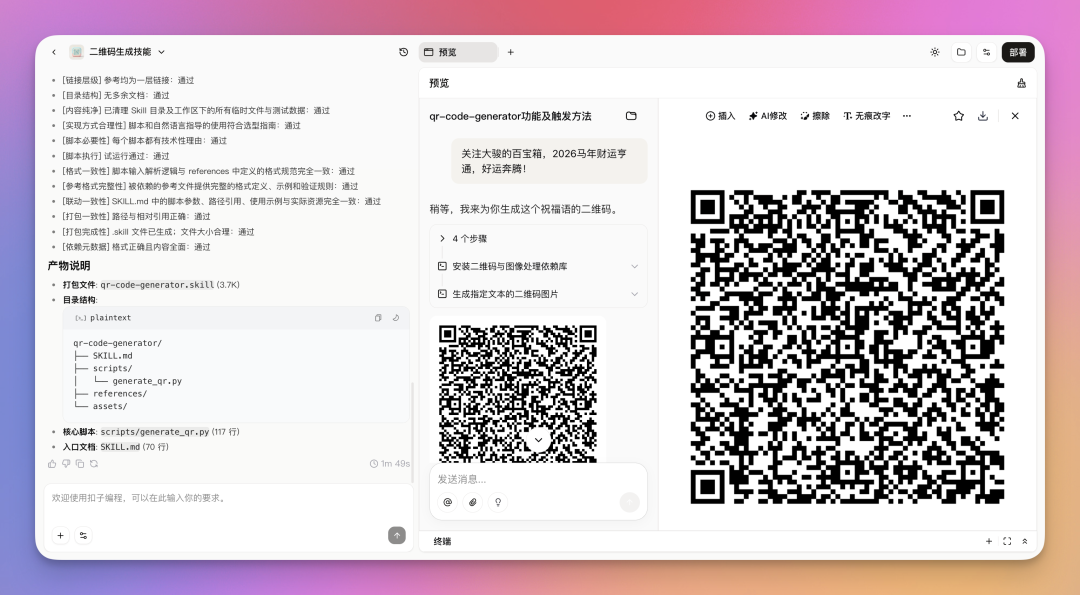The height and width of the screenshot is (595, 1080).
Task: Regenerate the response
Action: point(94,464)
